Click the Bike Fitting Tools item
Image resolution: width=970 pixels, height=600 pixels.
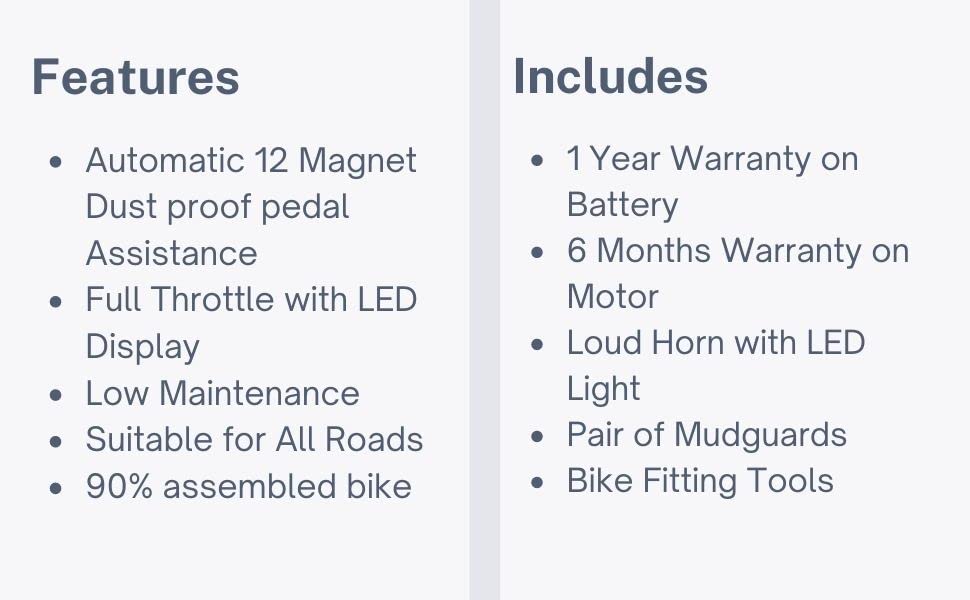click(700, 480)
